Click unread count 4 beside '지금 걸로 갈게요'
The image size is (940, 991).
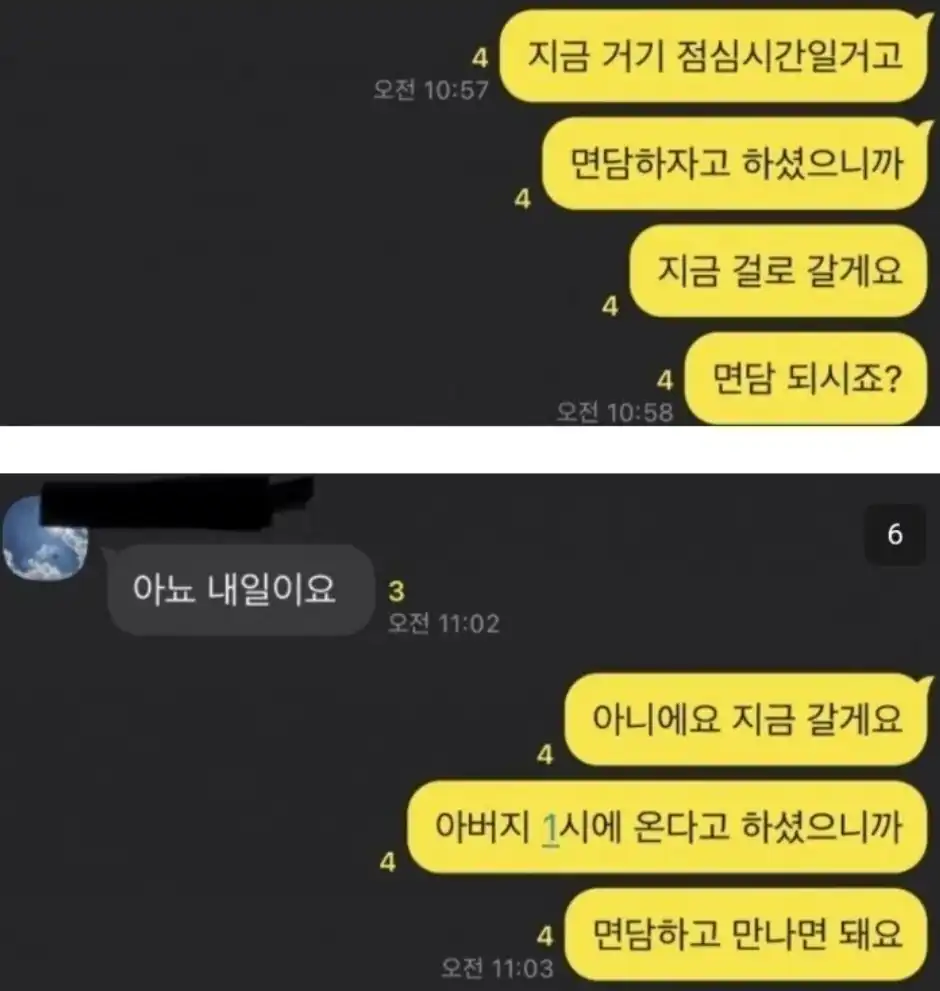coord(610,307)
